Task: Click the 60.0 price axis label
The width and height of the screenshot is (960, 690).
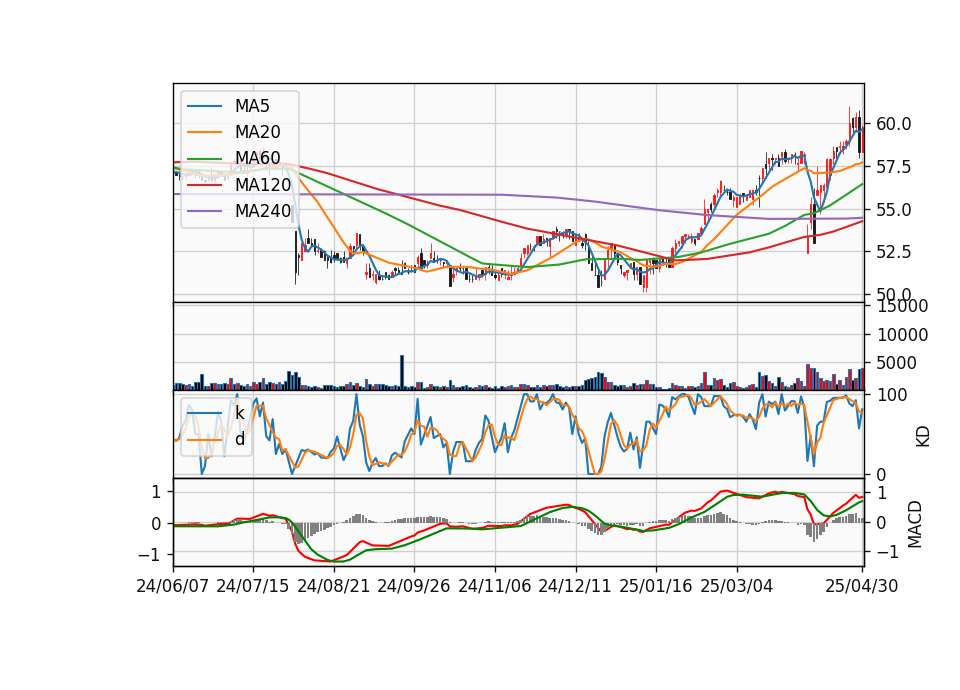Action: pos(894,124)
